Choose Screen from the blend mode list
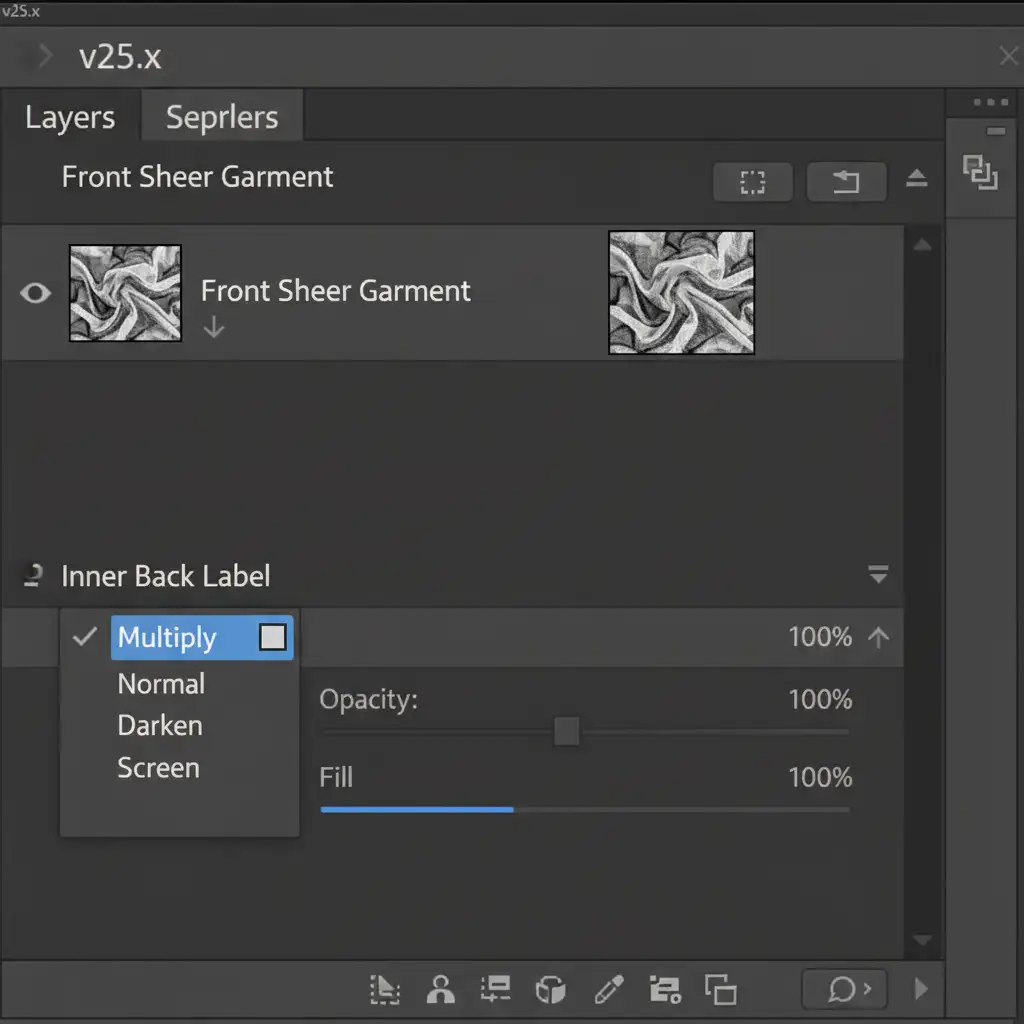The height and width of the screenshot is (1024, 1024). (x=158, y=768)
